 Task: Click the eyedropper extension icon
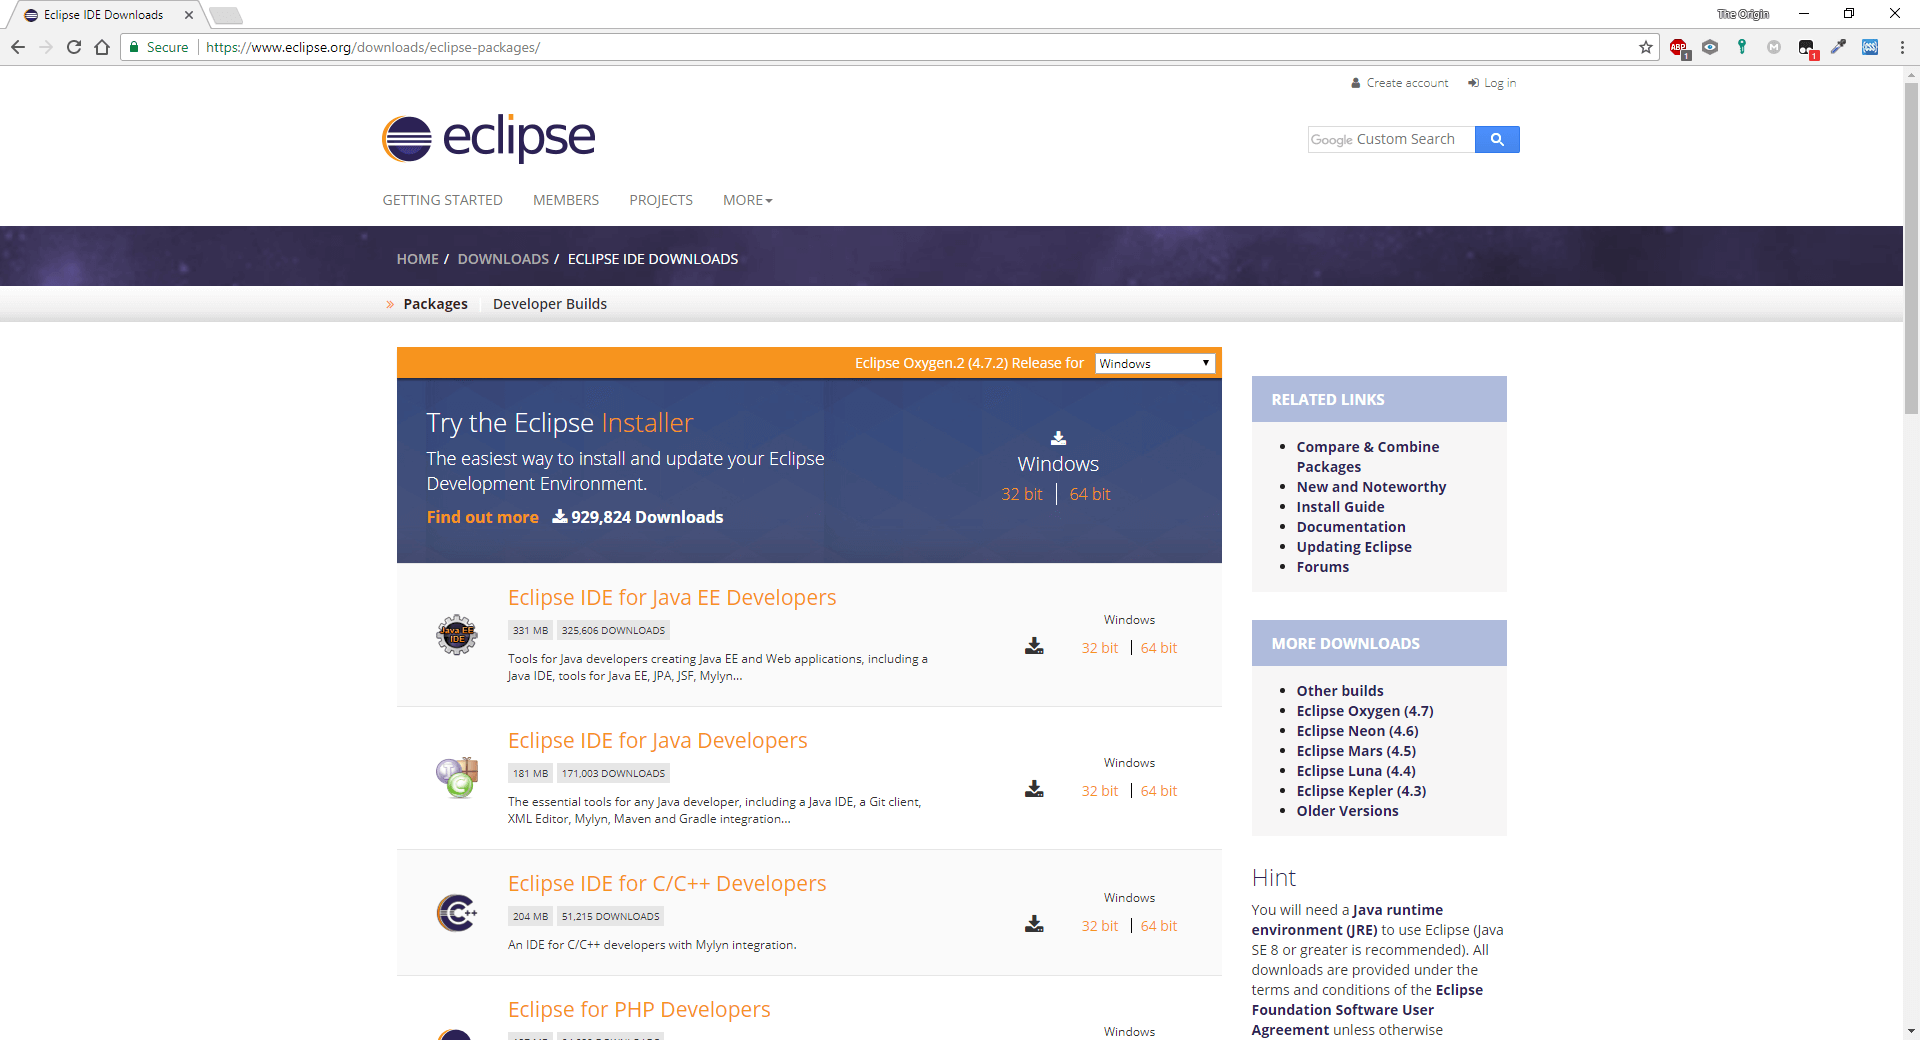click(1838, 47)
